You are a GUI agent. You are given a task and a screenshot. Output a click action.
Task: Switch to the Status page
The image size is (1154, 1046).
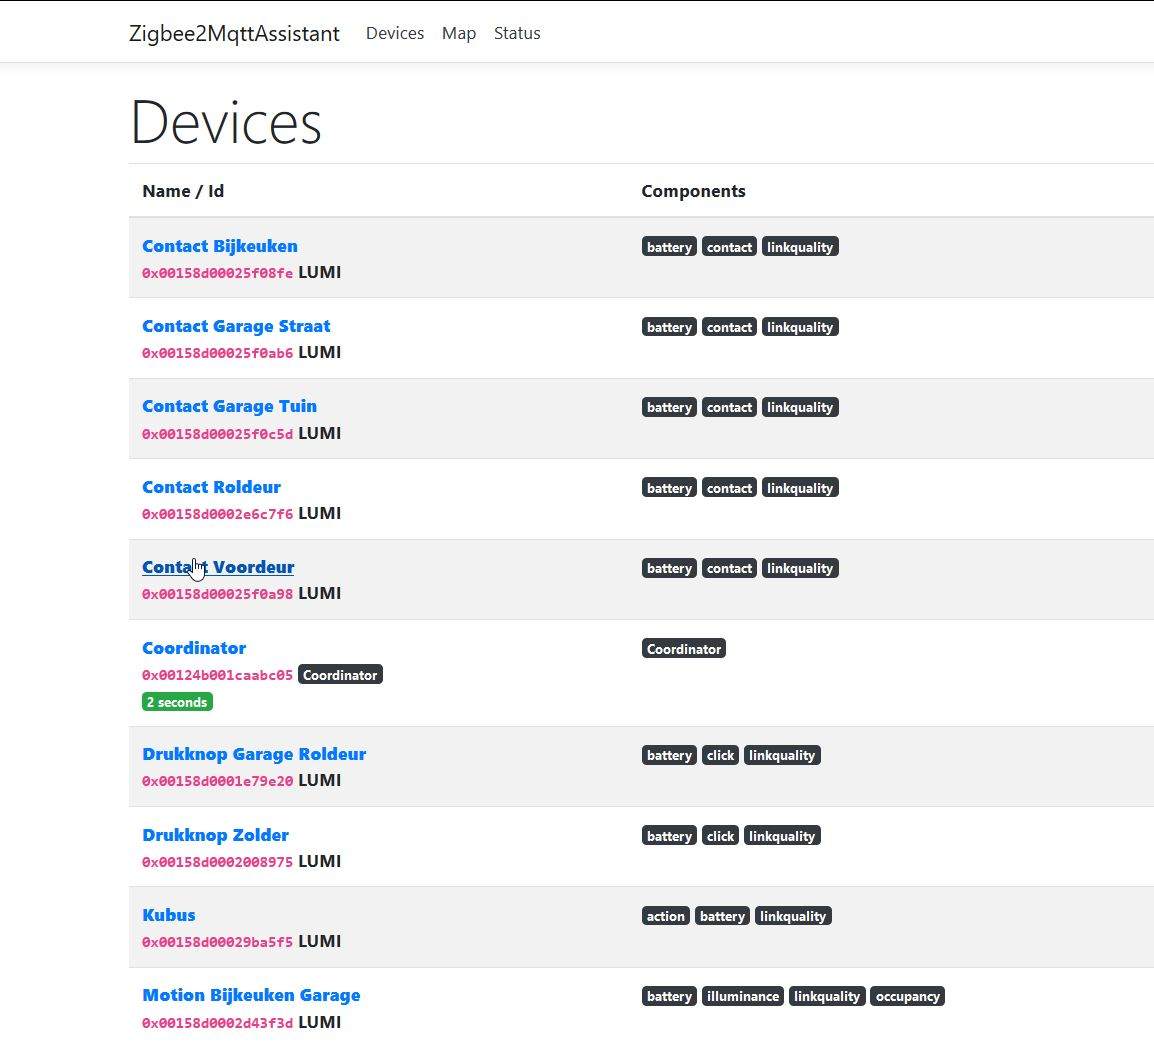516,33
